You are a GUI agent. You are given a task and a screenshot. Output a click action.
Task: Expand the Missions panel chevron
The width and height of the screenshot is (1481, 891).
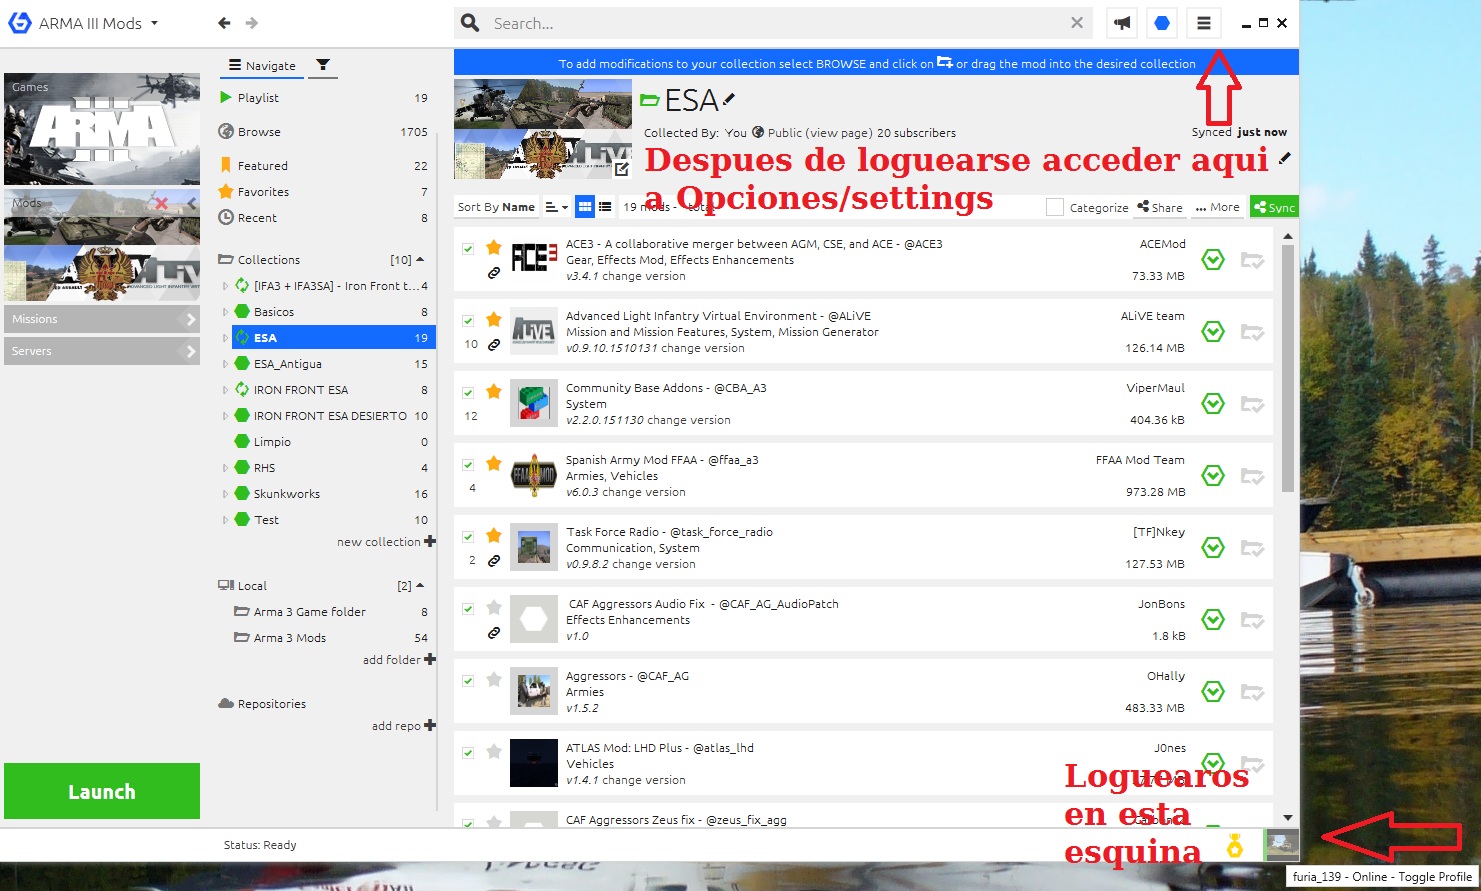click(191, 319)
